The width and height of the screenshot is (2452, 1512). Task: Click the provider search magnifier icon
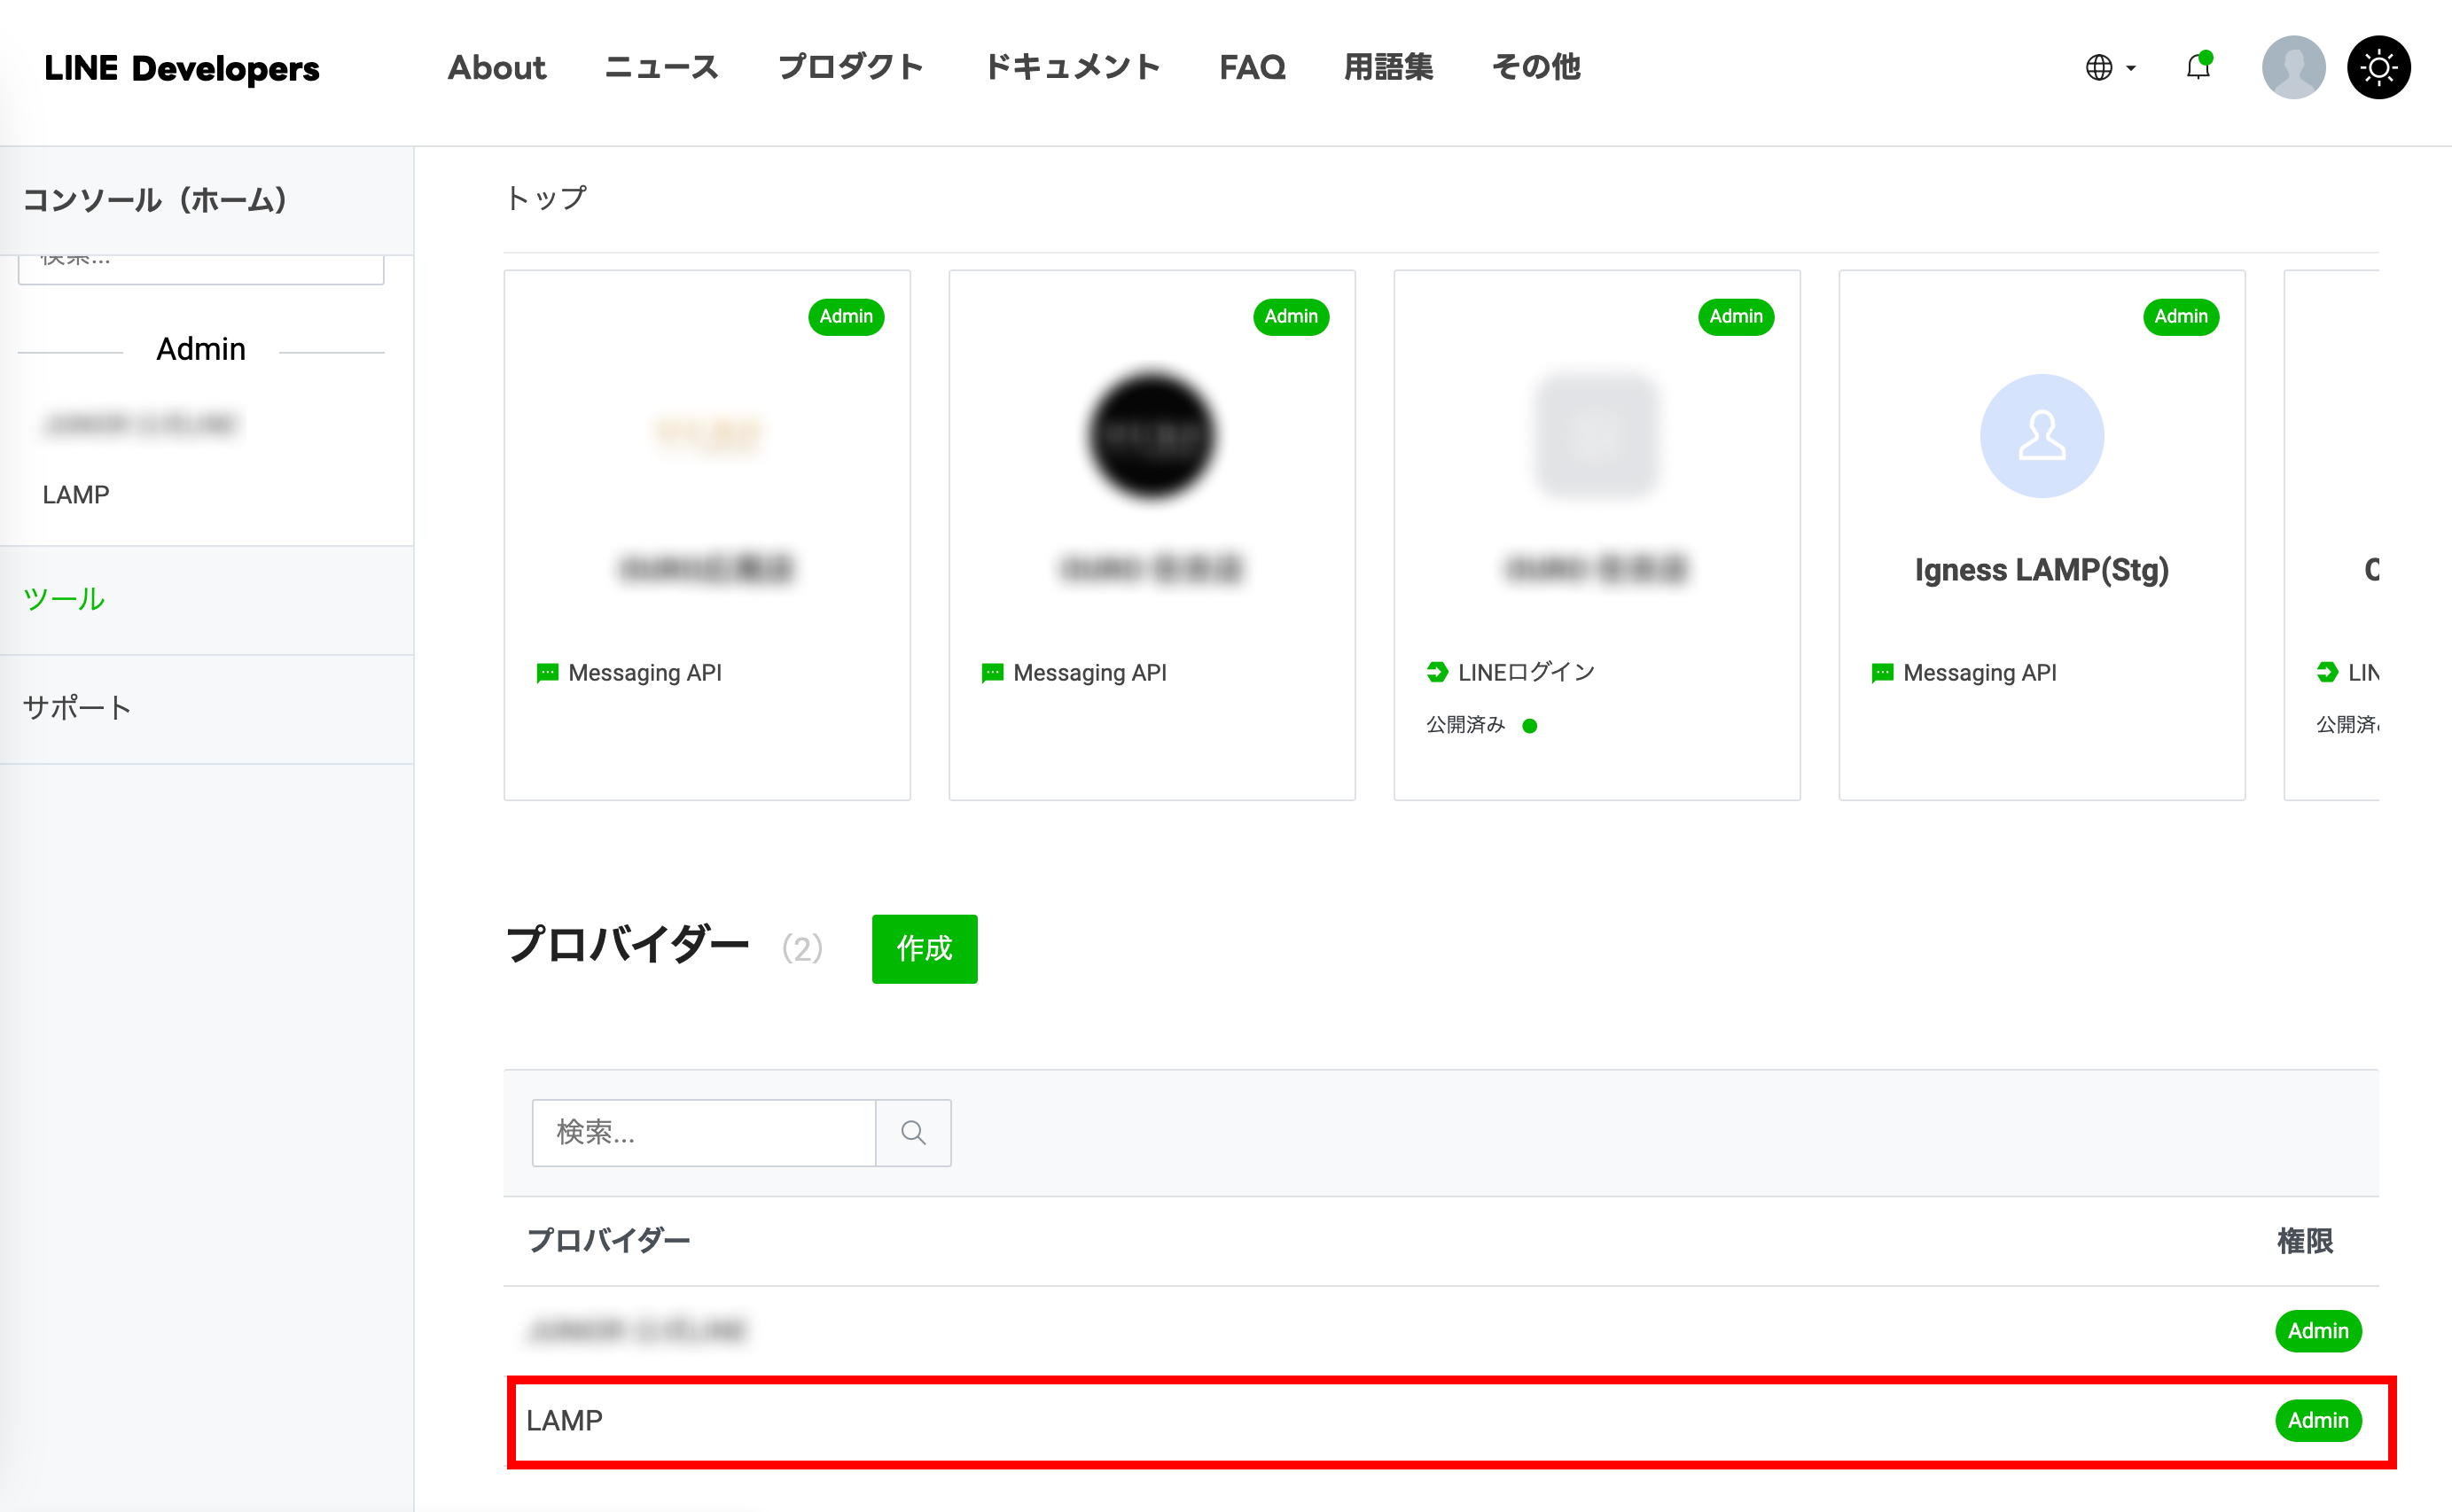[913, 1132]
